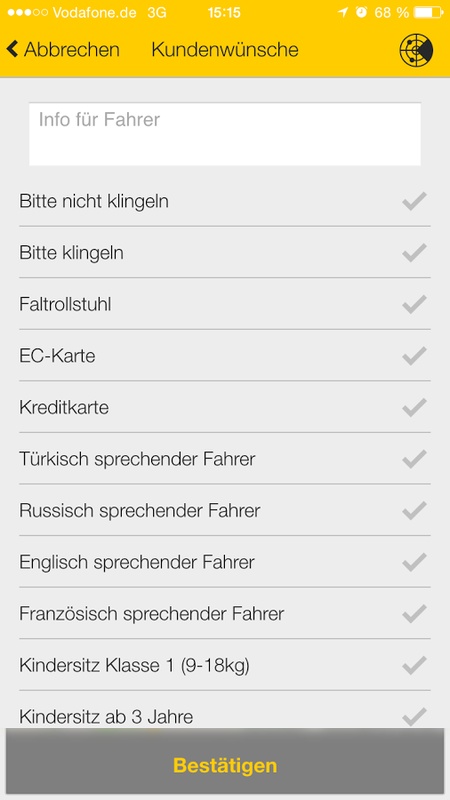The width and height of the screenshot is (450, 800).
Task: Tap the alarm clock status icon
Action: (361, 12)
